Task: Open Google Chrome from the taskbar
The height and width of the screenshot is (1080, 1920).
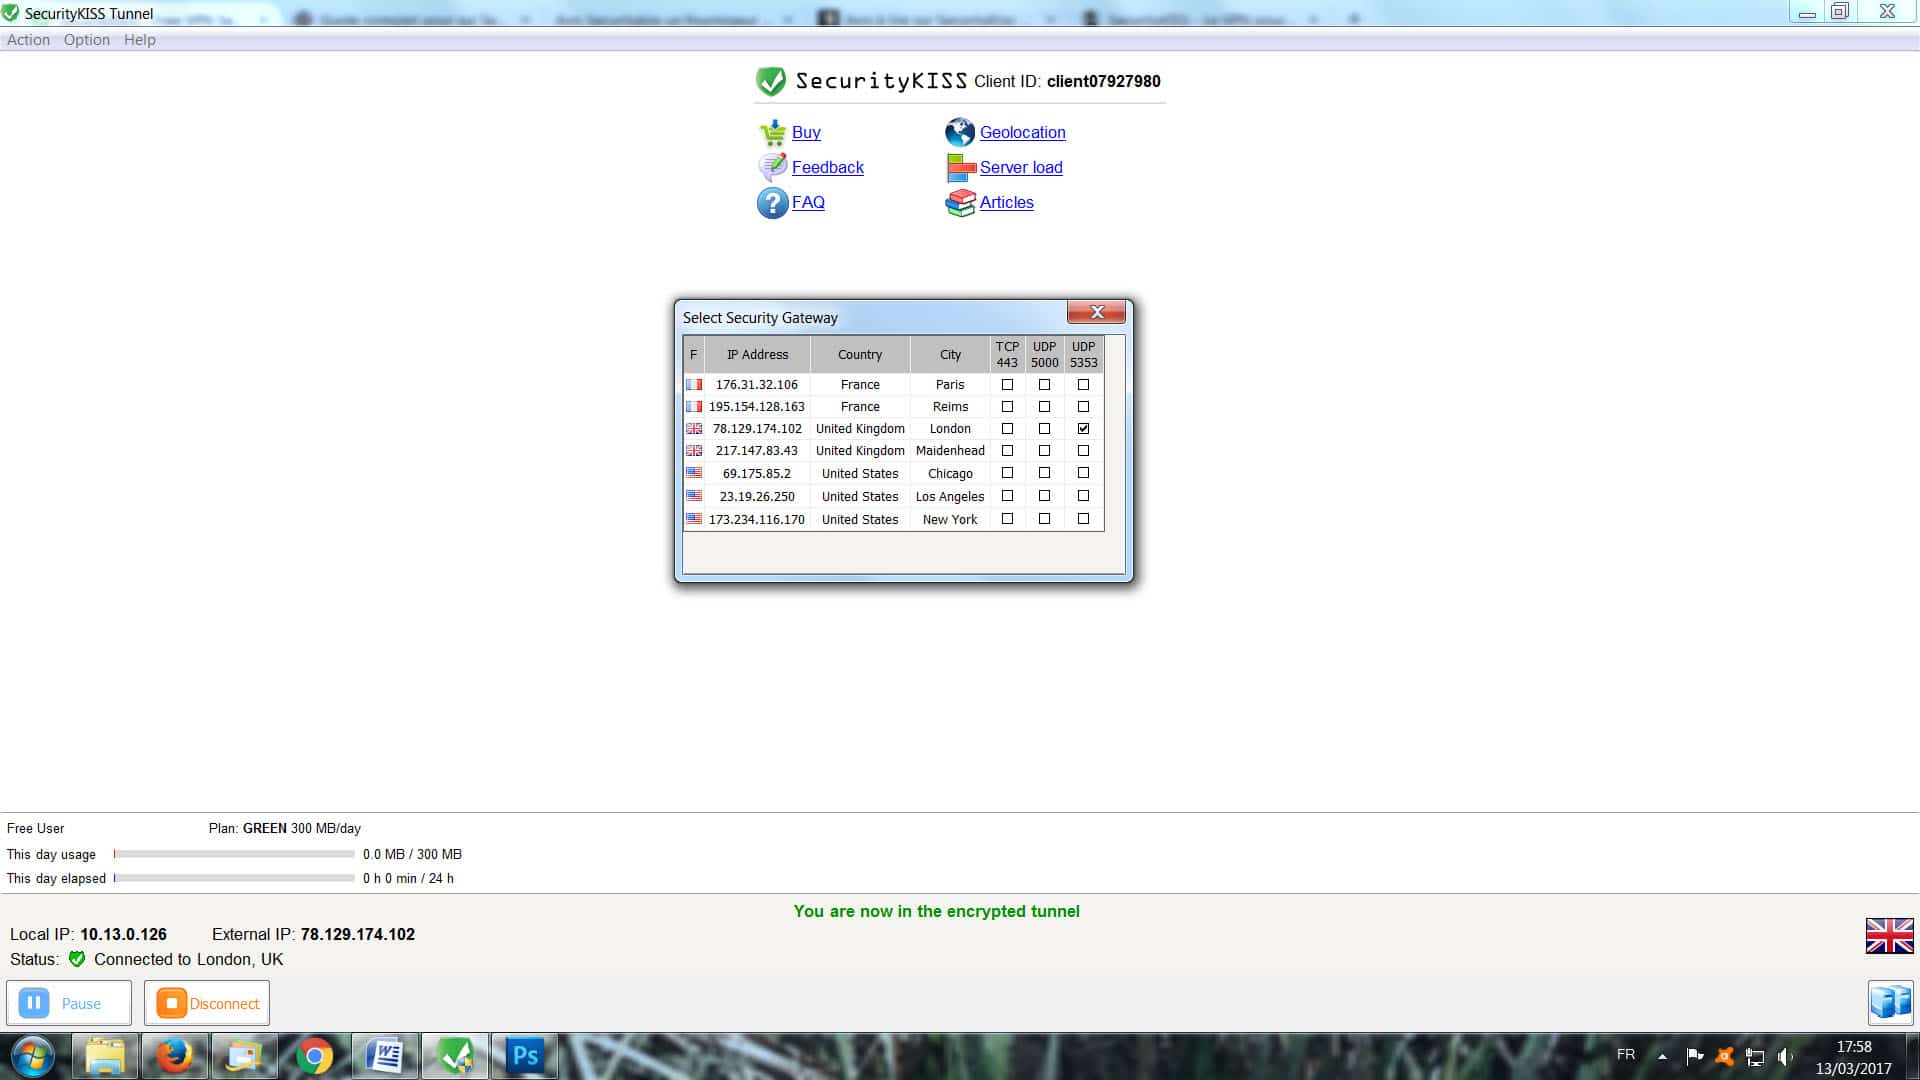Action: coord(314,1056)
